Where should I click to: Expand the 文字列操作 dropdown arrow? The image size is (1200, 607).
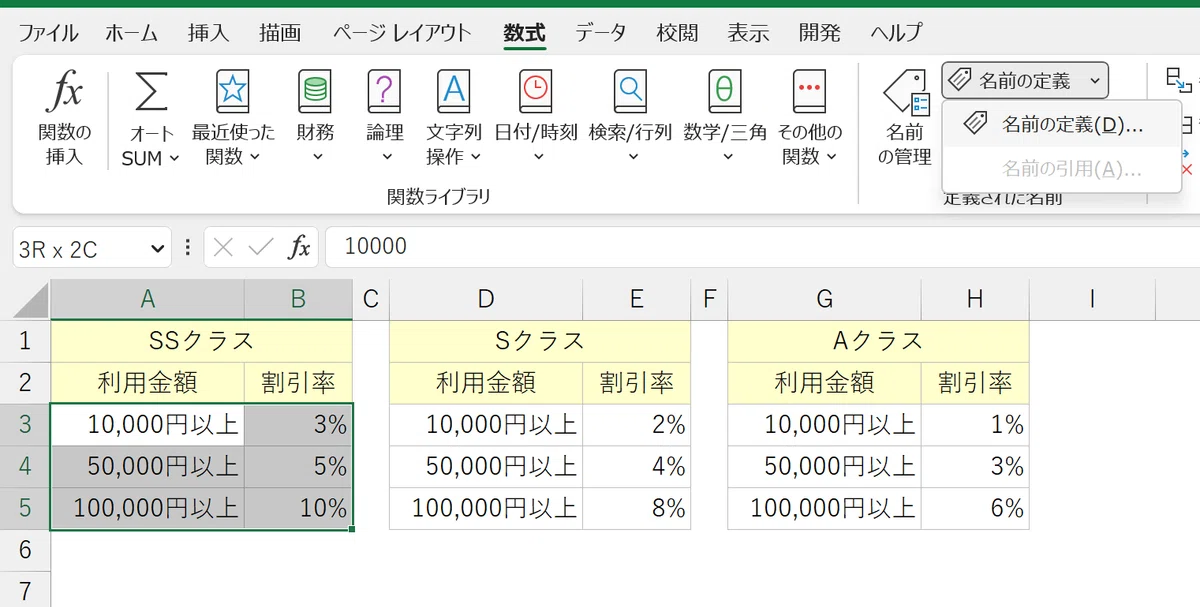(475, 157)
